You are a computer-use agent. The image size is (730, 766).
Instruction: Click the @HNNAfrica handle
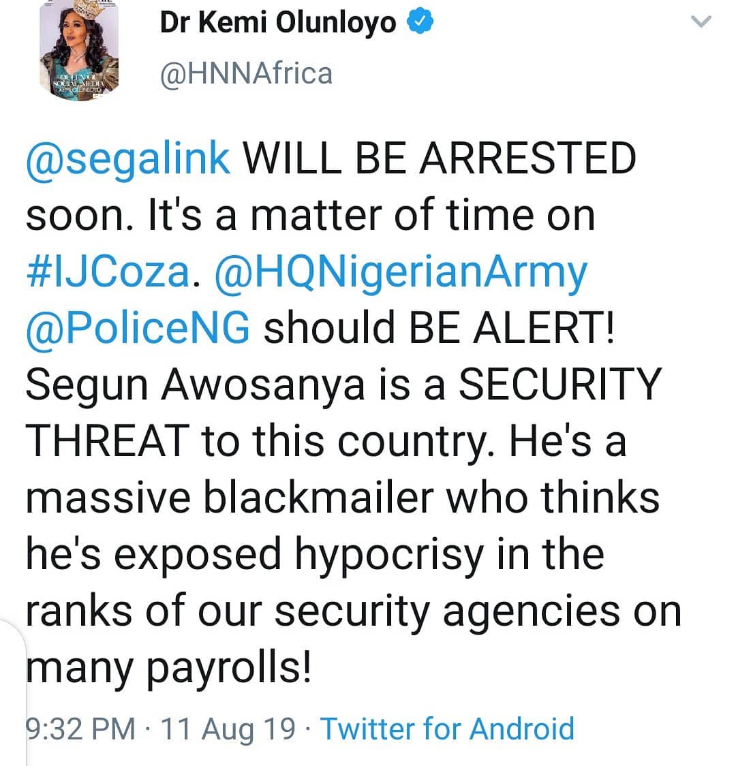[246, 73]
